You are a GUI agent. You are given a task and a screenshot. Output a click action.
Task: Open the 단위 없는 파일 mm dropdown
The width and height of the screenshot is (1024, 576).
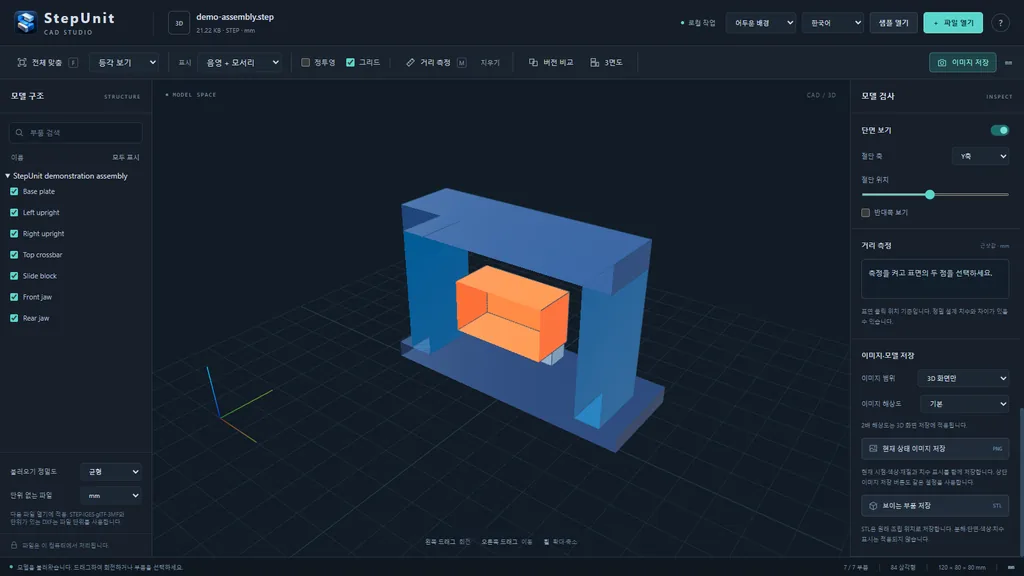click(111, 496)
